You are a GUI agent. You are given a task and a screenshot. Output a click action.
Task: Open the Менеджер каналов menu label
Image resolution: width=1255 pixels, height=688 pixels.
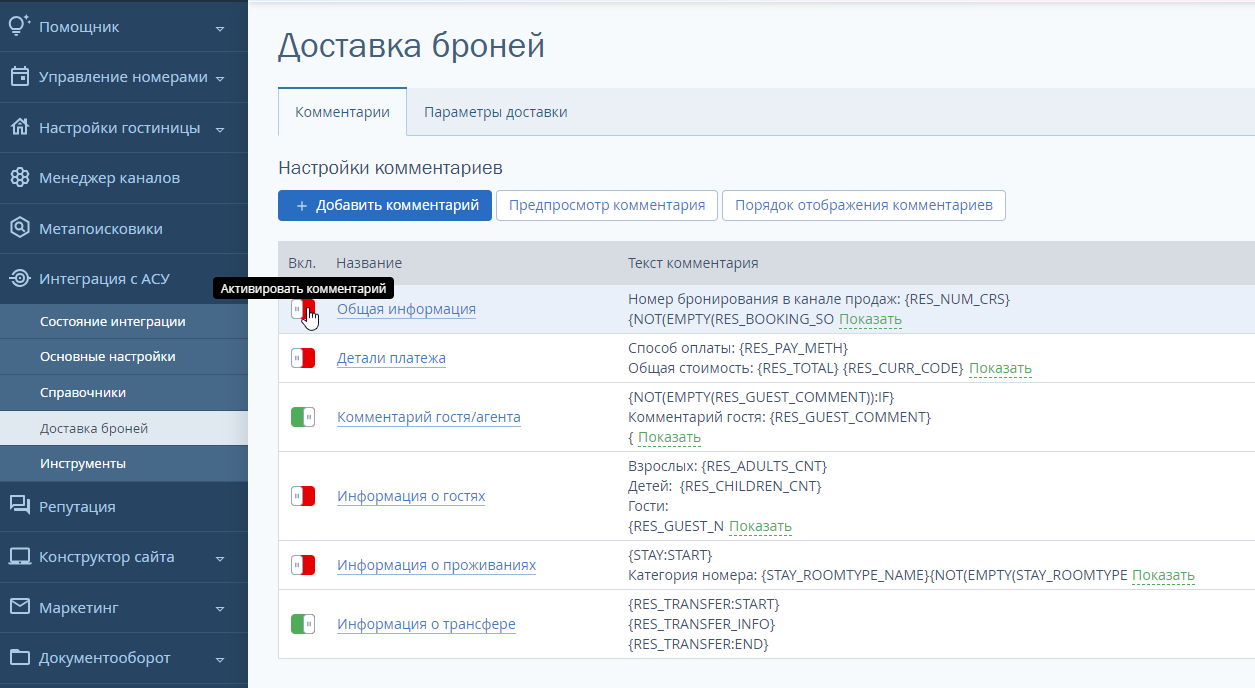pyautogui.click(x=109, y=178)
